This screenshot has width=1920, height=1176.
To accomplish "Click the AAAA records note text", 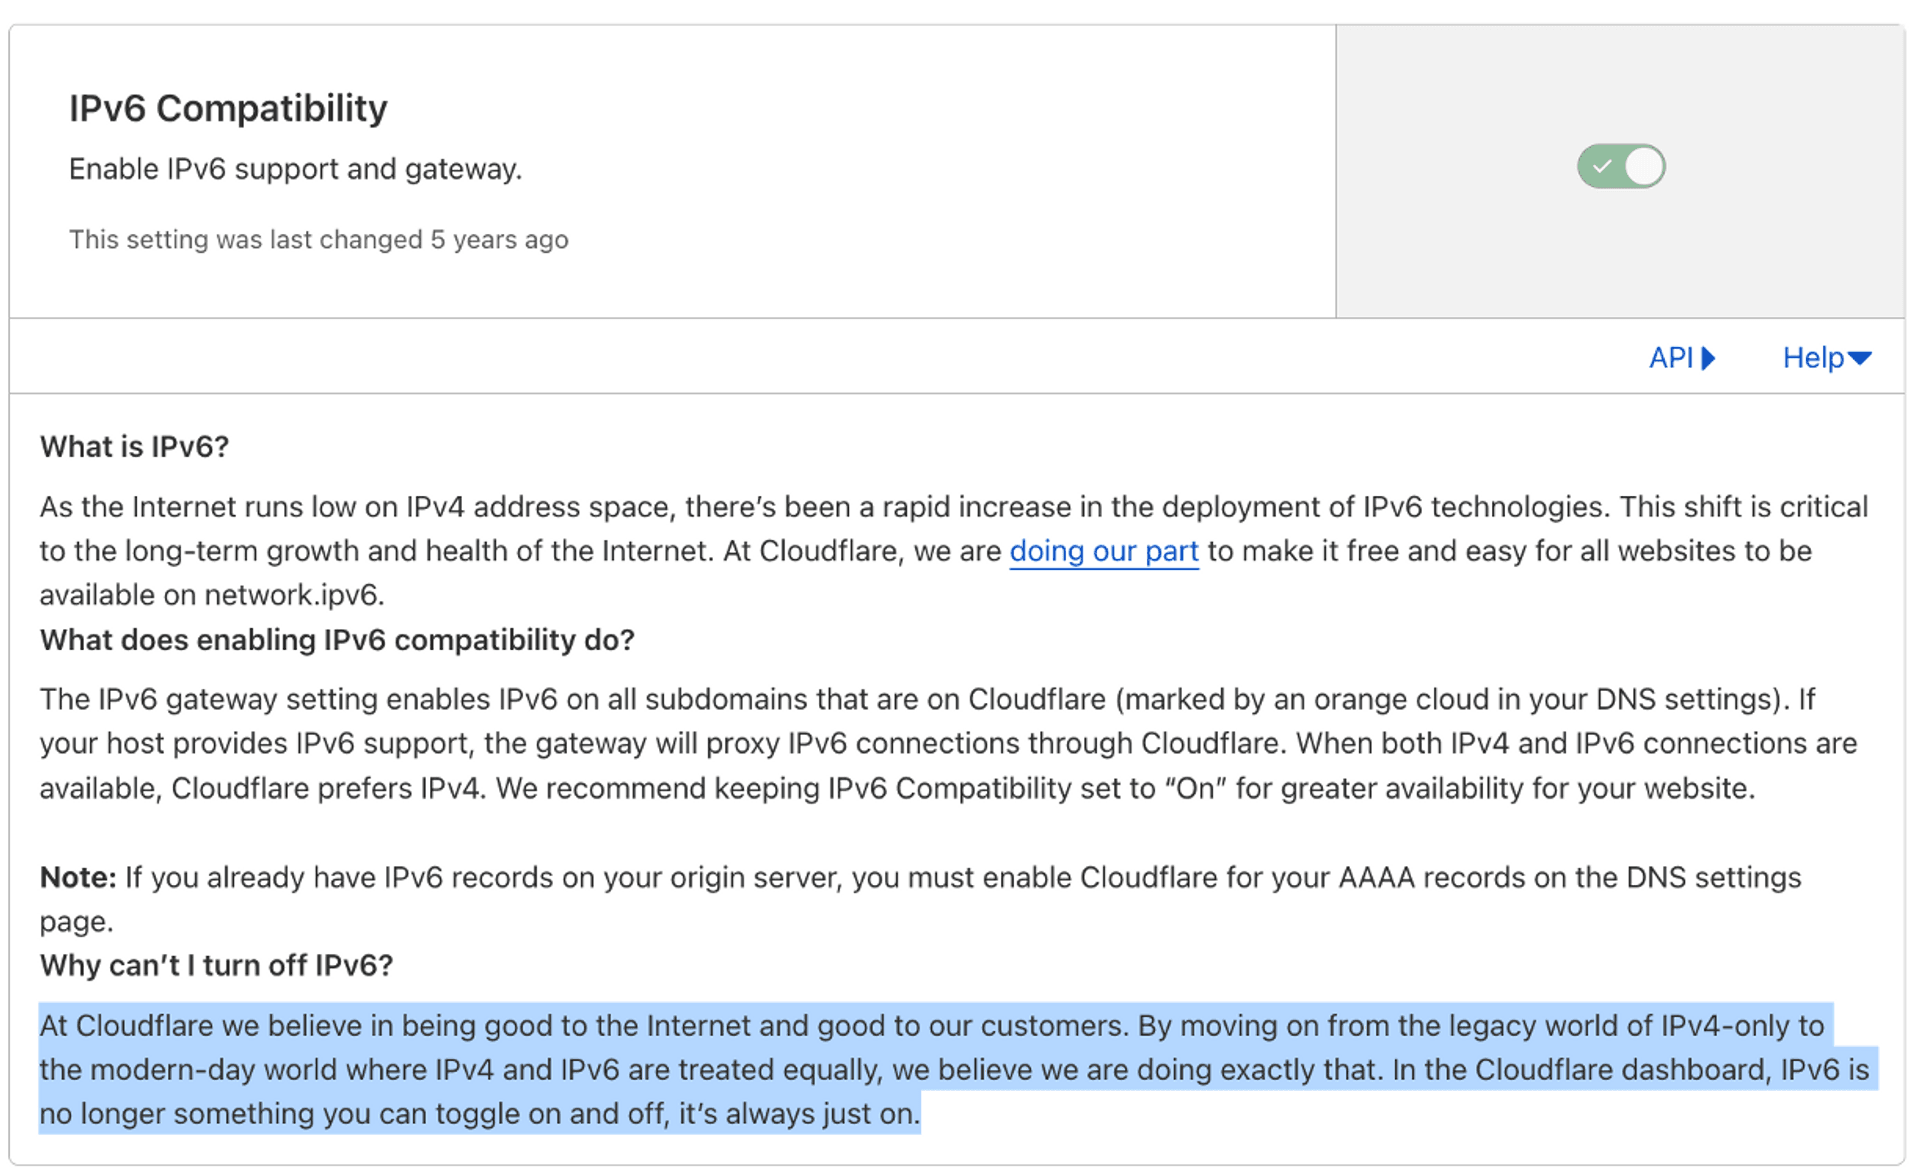I will [x=921, y=899].
